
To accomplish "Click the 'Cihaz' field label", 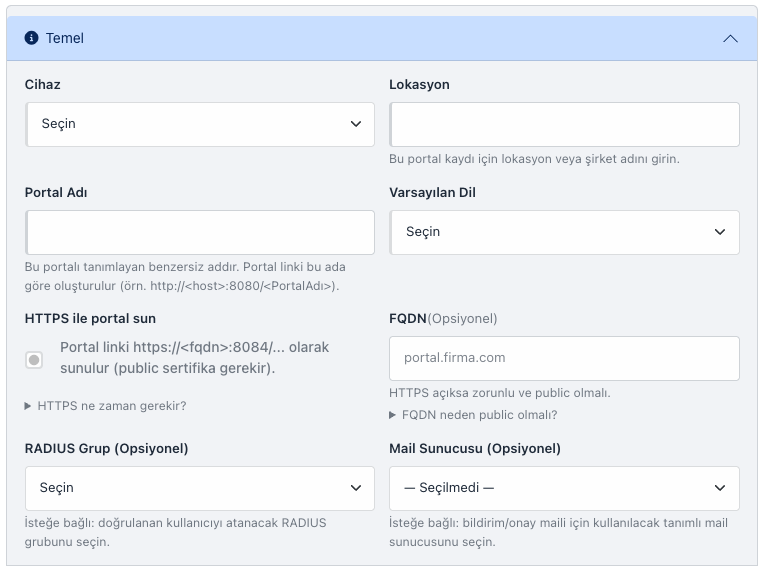I will (x=42, y=84).
